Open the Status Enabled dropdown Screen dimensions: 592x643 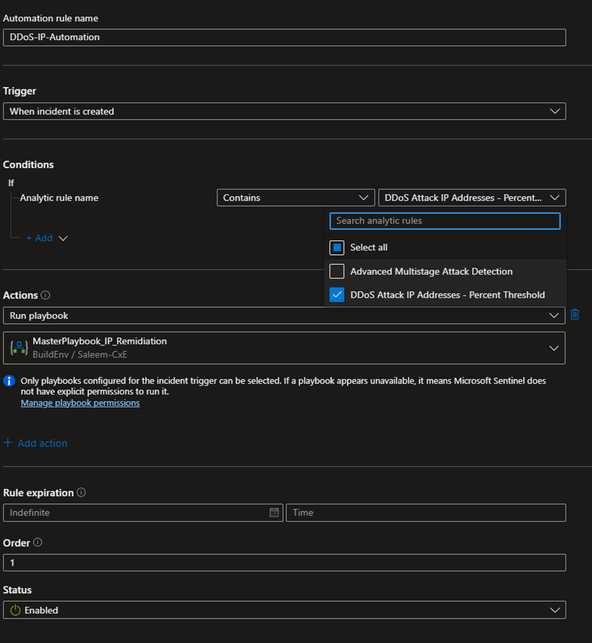pyautogui.click(x=285, y=610)
